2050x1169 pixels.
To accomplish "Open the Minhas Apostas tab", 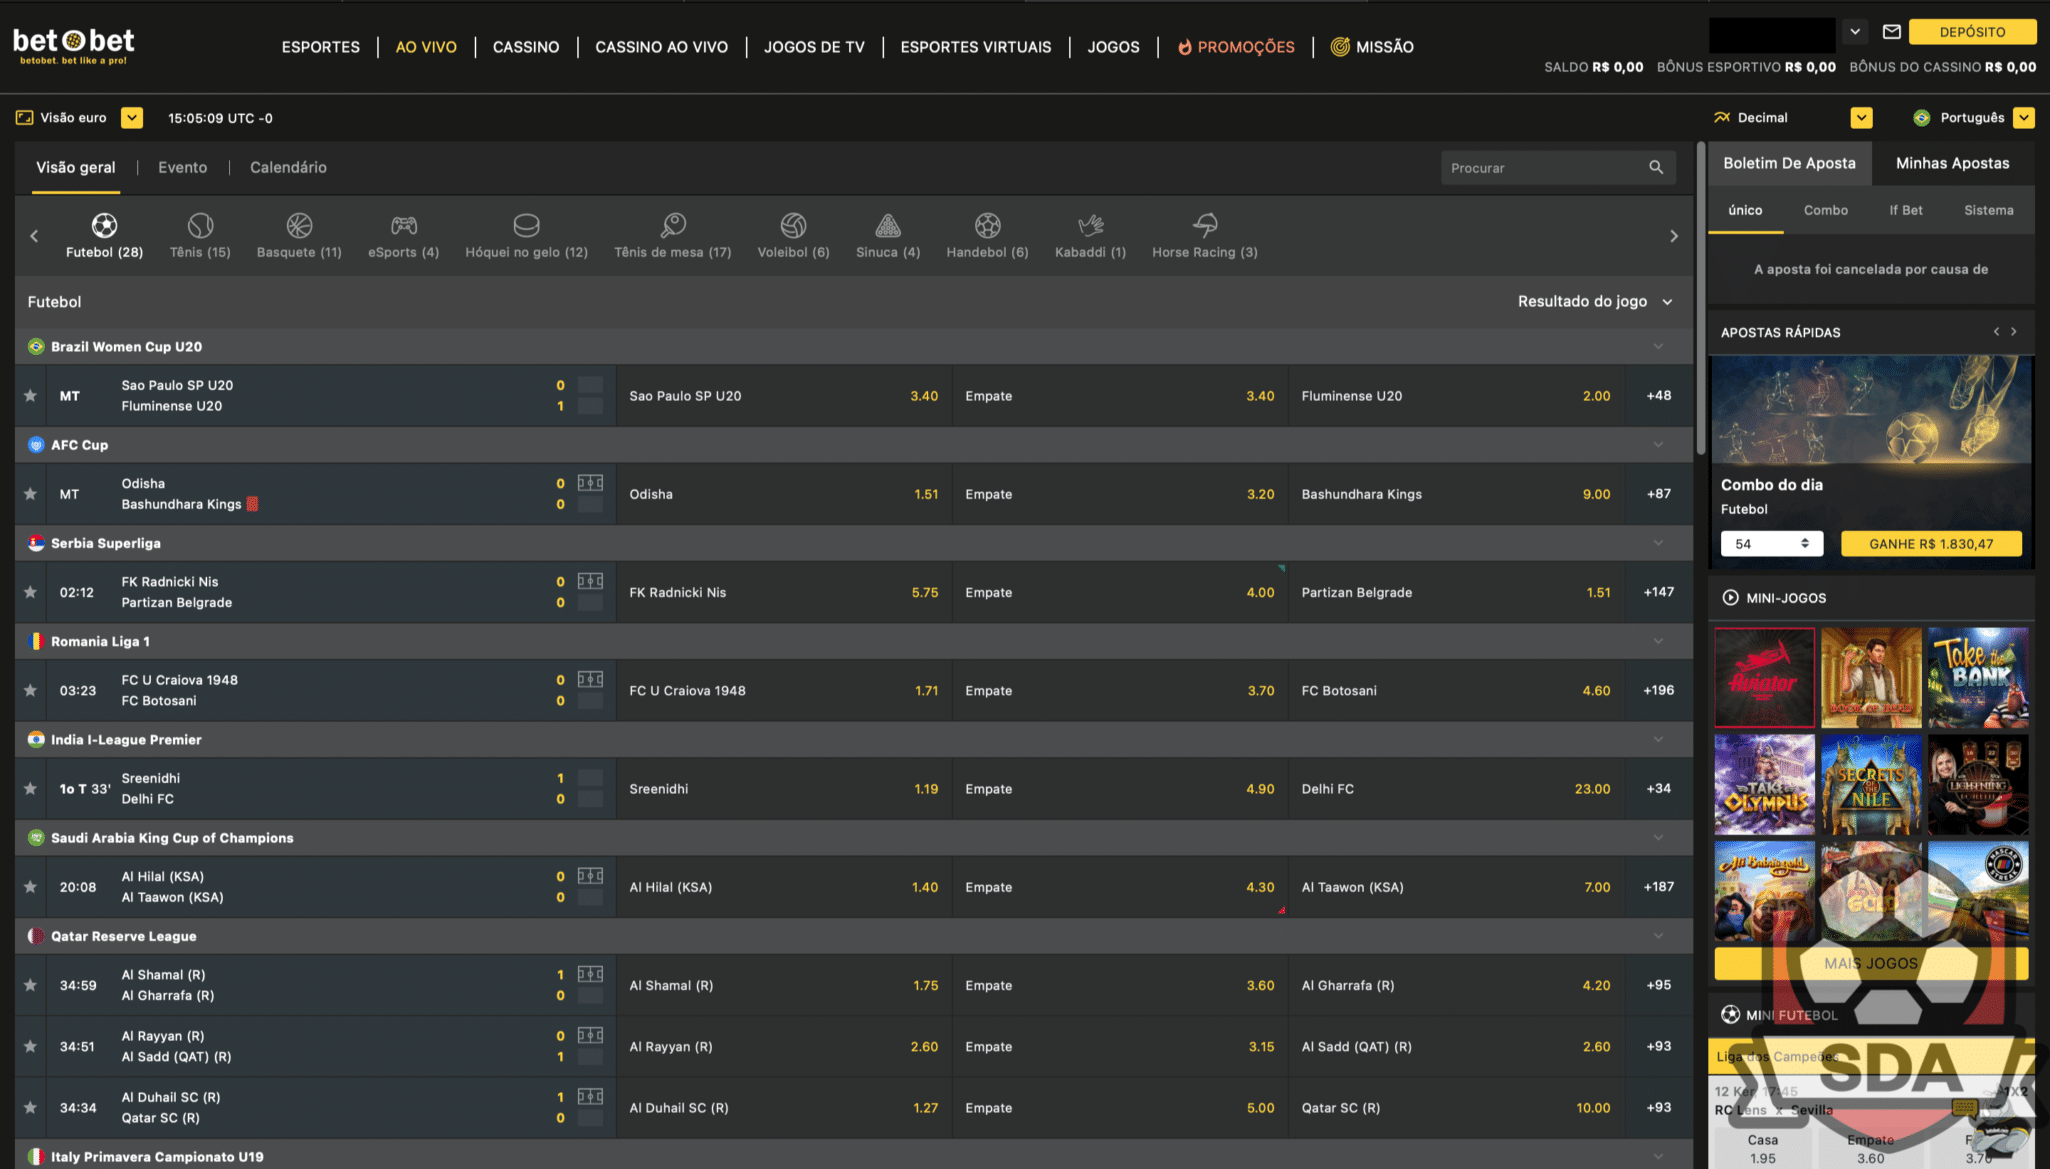I will [1952, 163].
